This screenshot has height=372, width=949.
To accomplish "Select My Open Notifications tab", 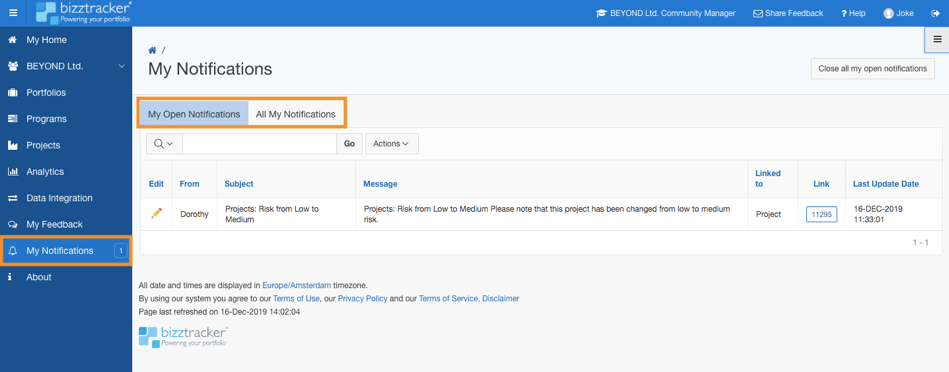I will (x=194, y=114).
